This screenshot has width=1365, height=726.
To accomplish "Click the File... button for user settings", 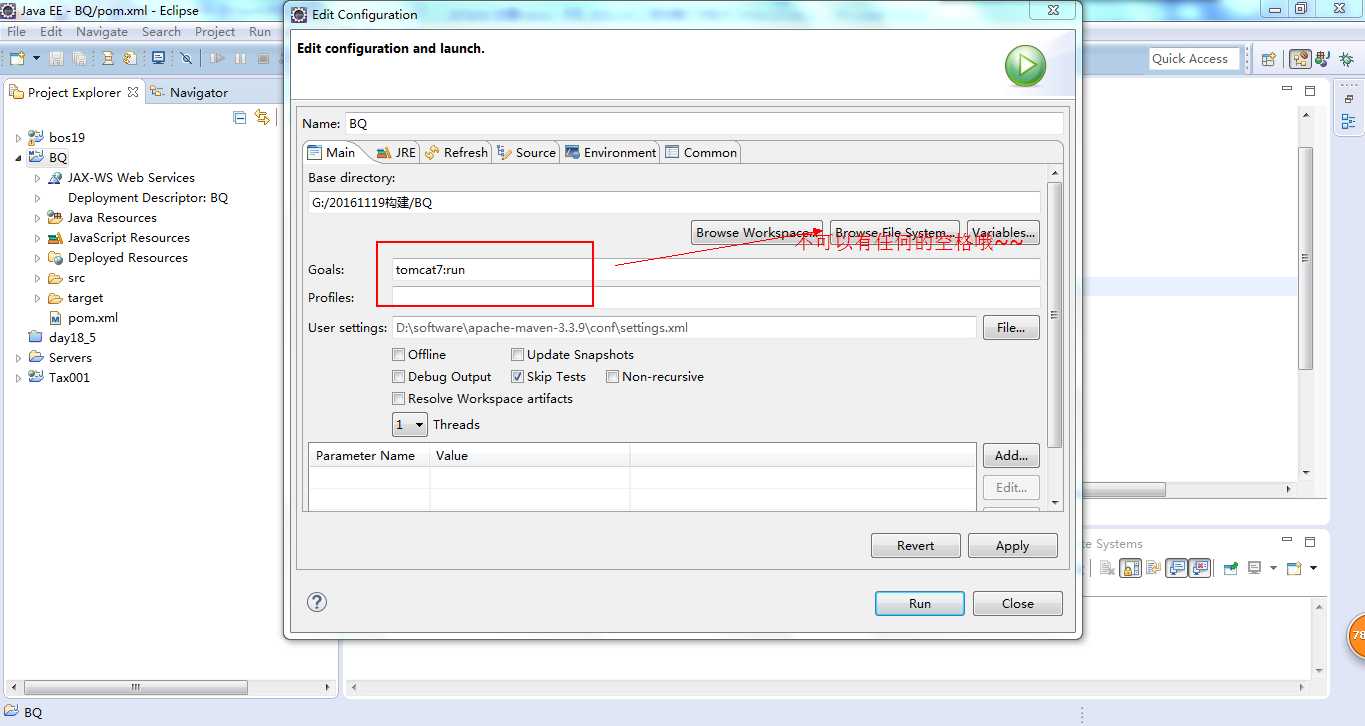I will [x=1011, y=327].
